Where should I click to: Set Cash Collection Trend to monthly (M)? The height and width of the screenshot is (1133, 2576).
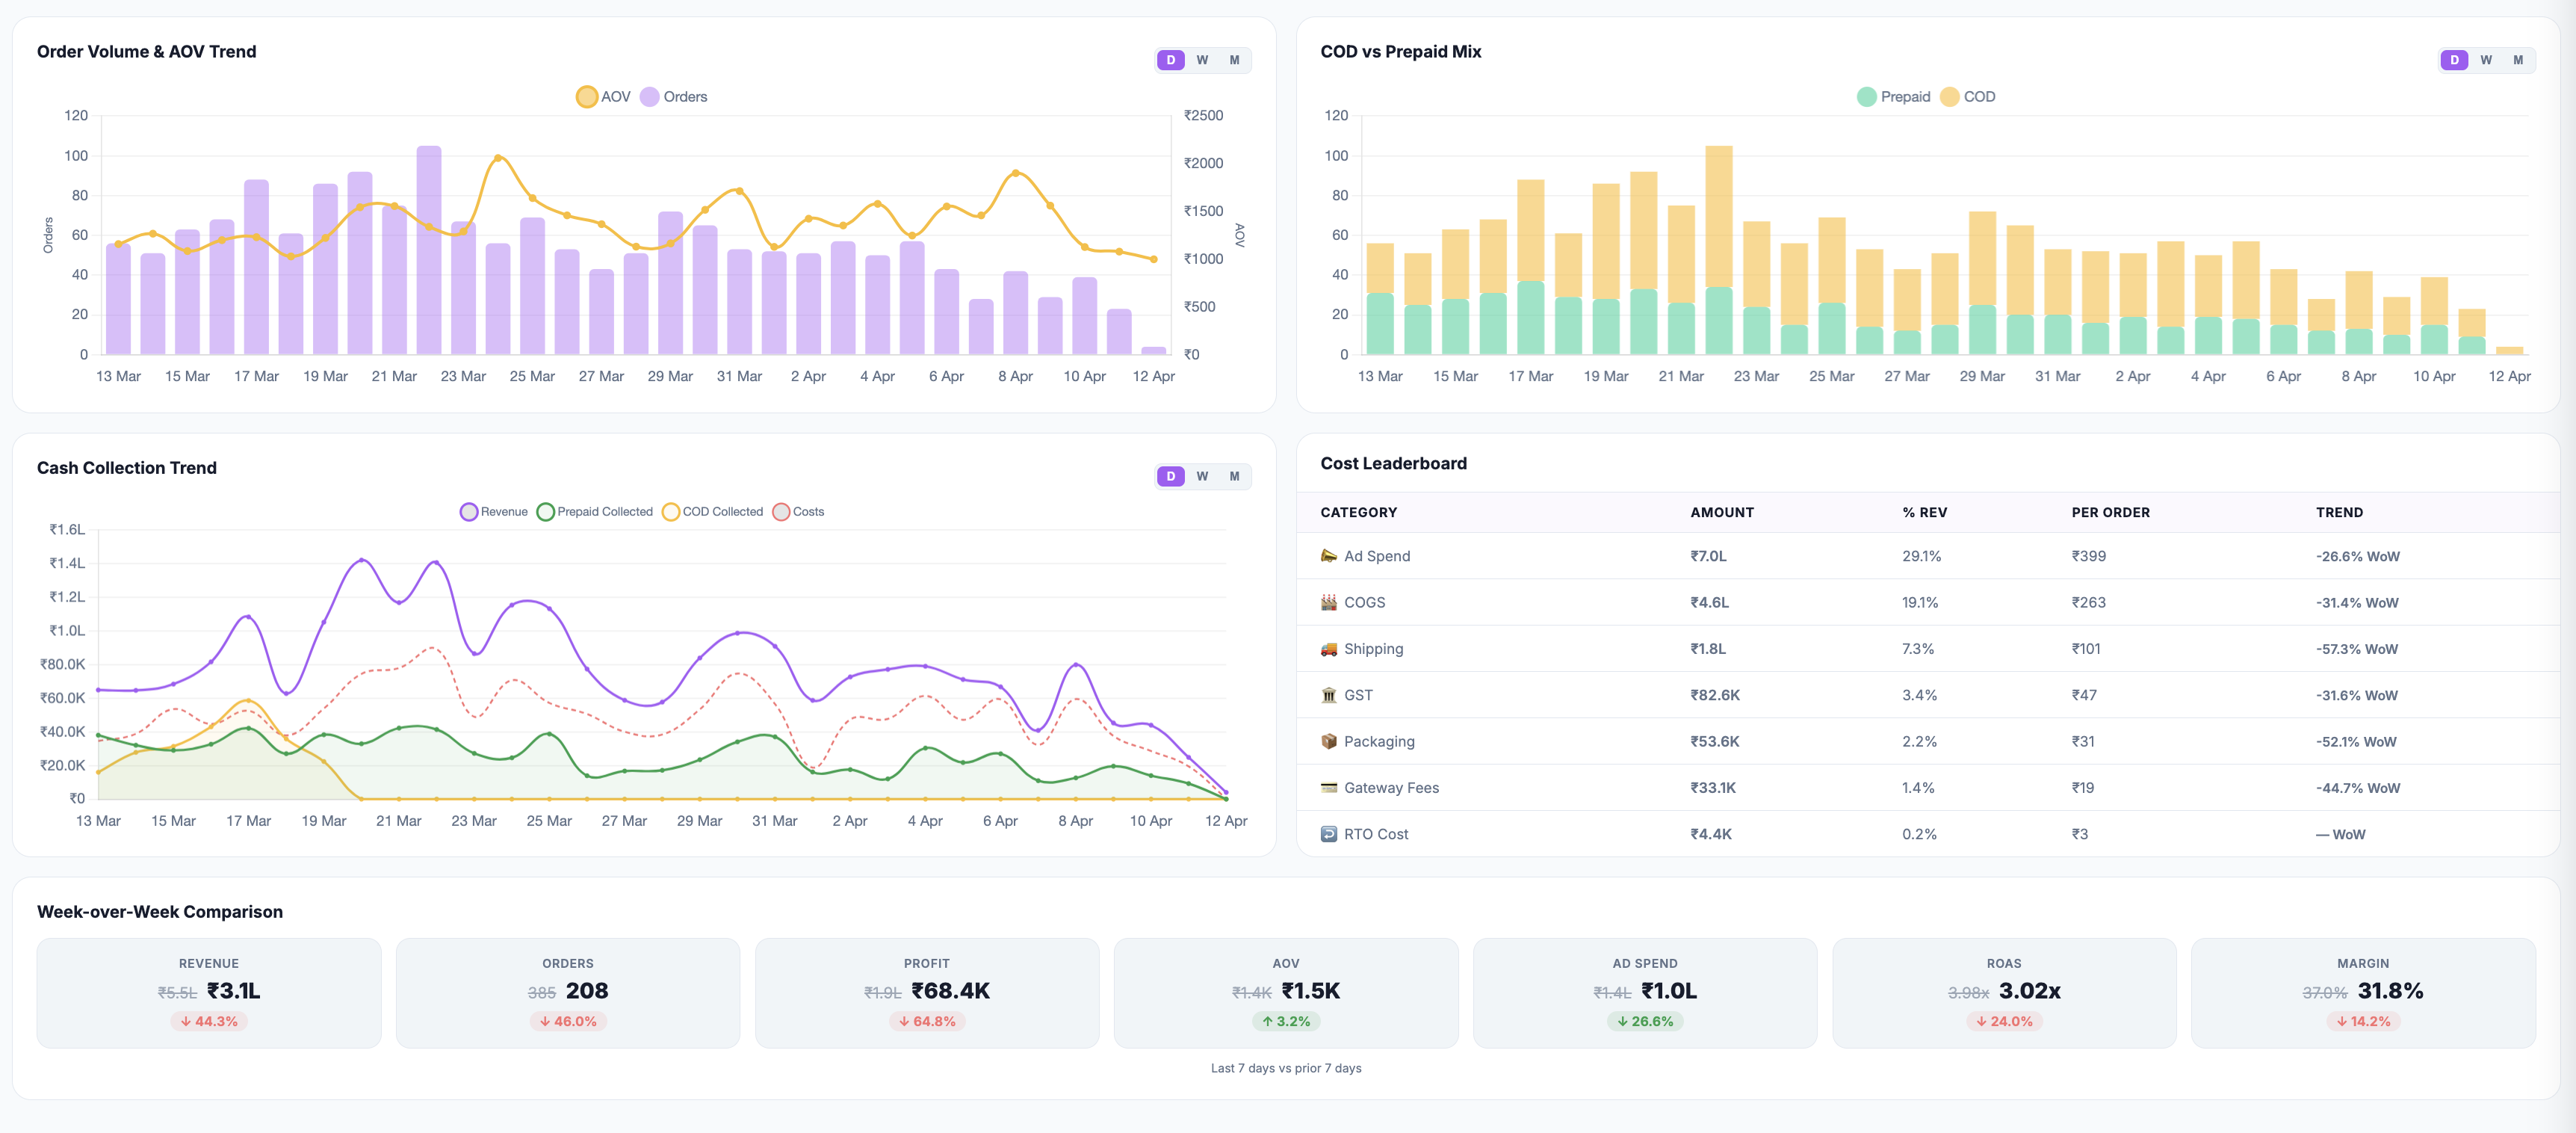(x=1234, y=476)
